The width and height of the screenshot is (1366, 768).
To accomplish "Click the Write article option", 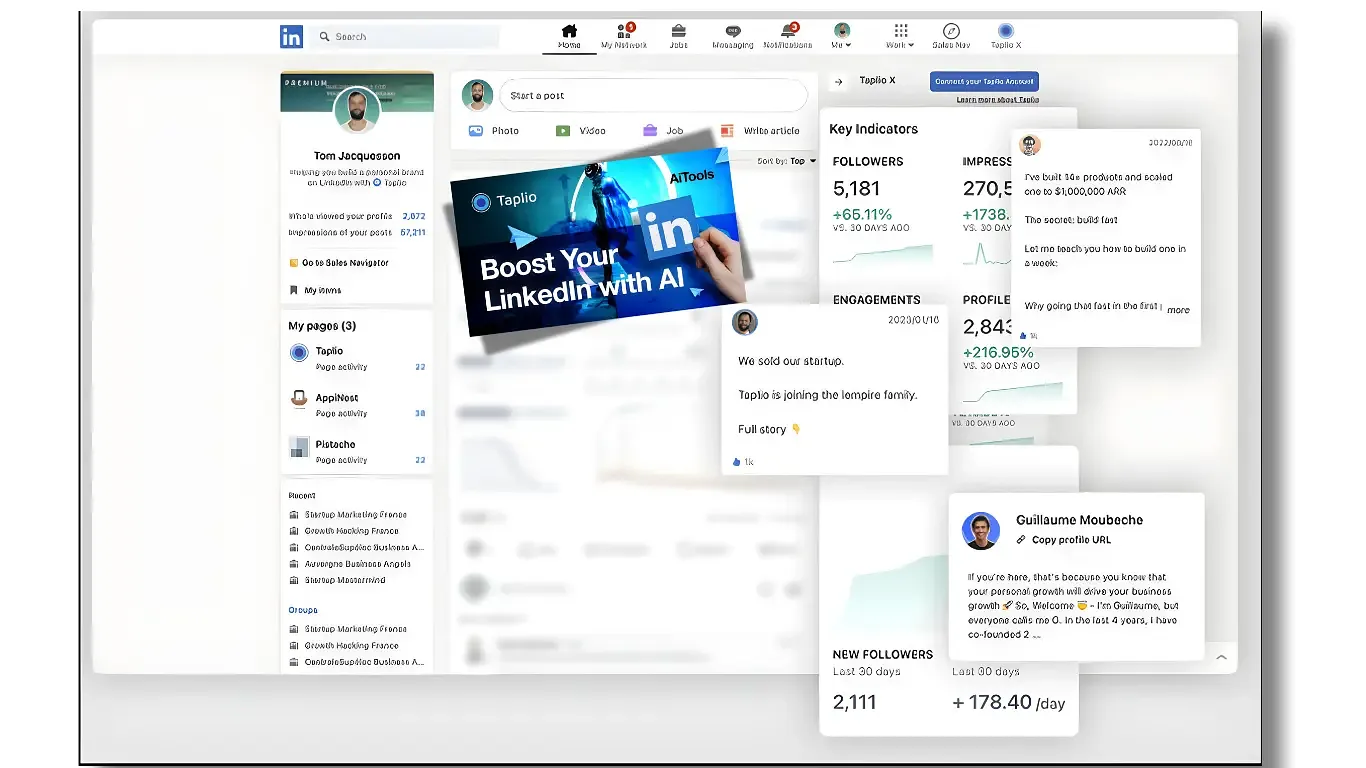I will (x=760, y=131).
